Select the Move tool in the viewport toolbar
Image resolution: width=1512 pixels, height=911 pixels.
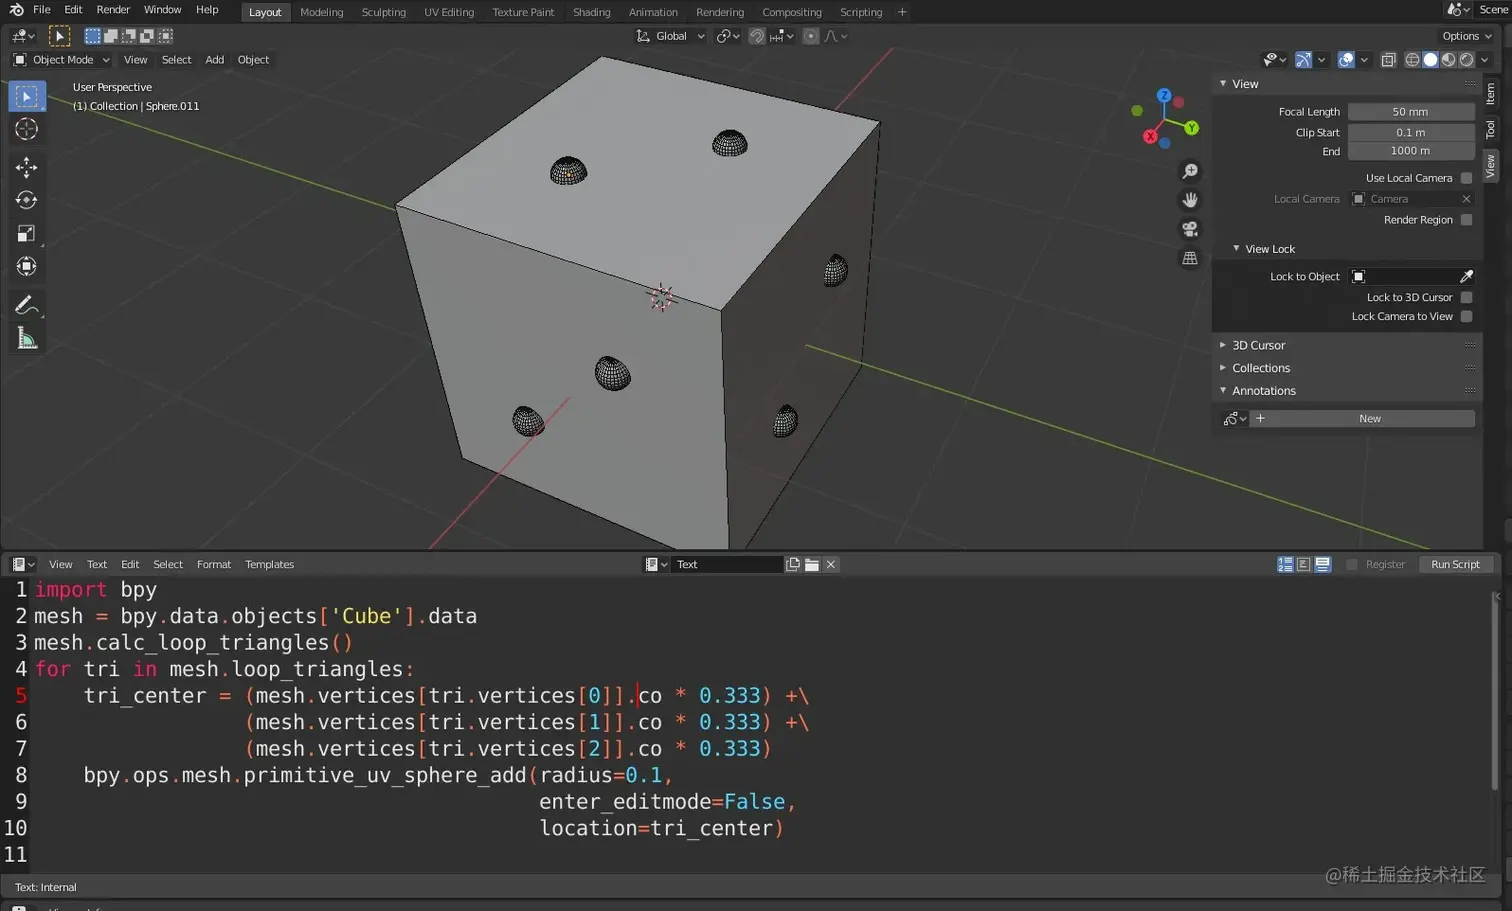tap(27, 167)
